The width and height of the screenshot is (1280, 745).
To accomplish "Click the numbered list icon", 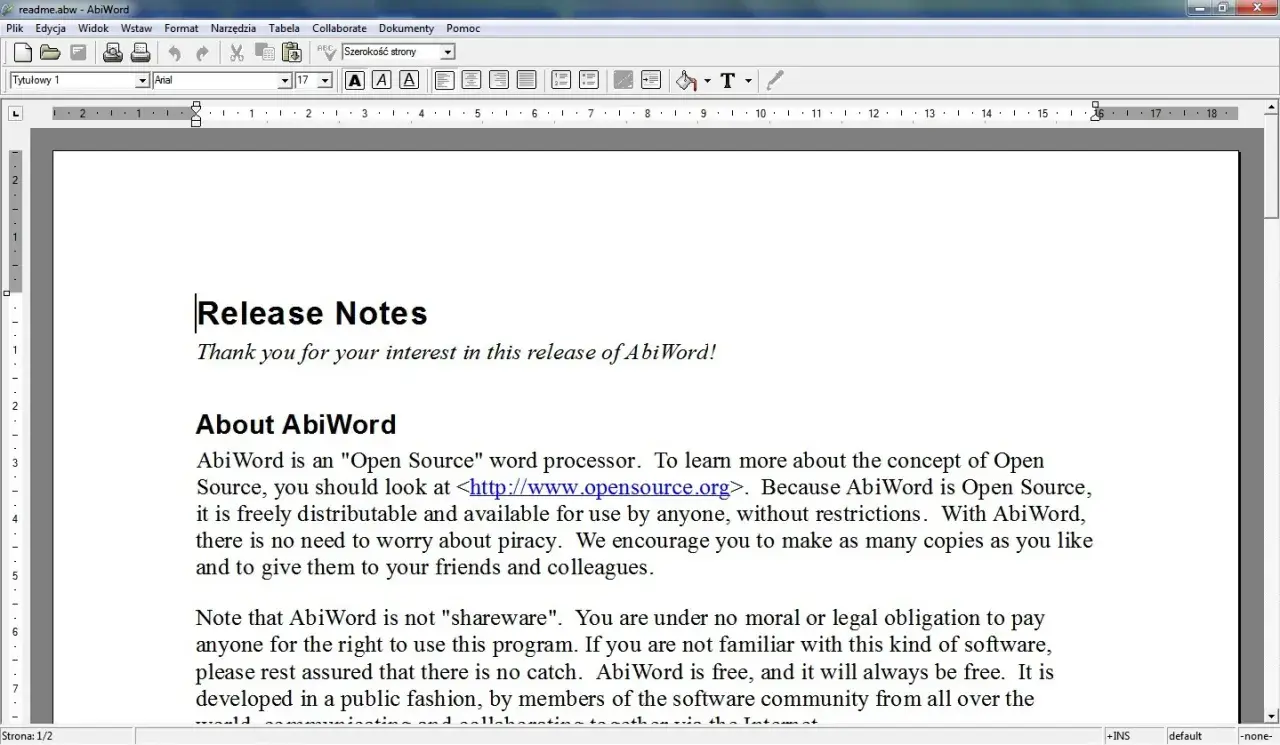I will pyautogui.click(x=562, y=80).
